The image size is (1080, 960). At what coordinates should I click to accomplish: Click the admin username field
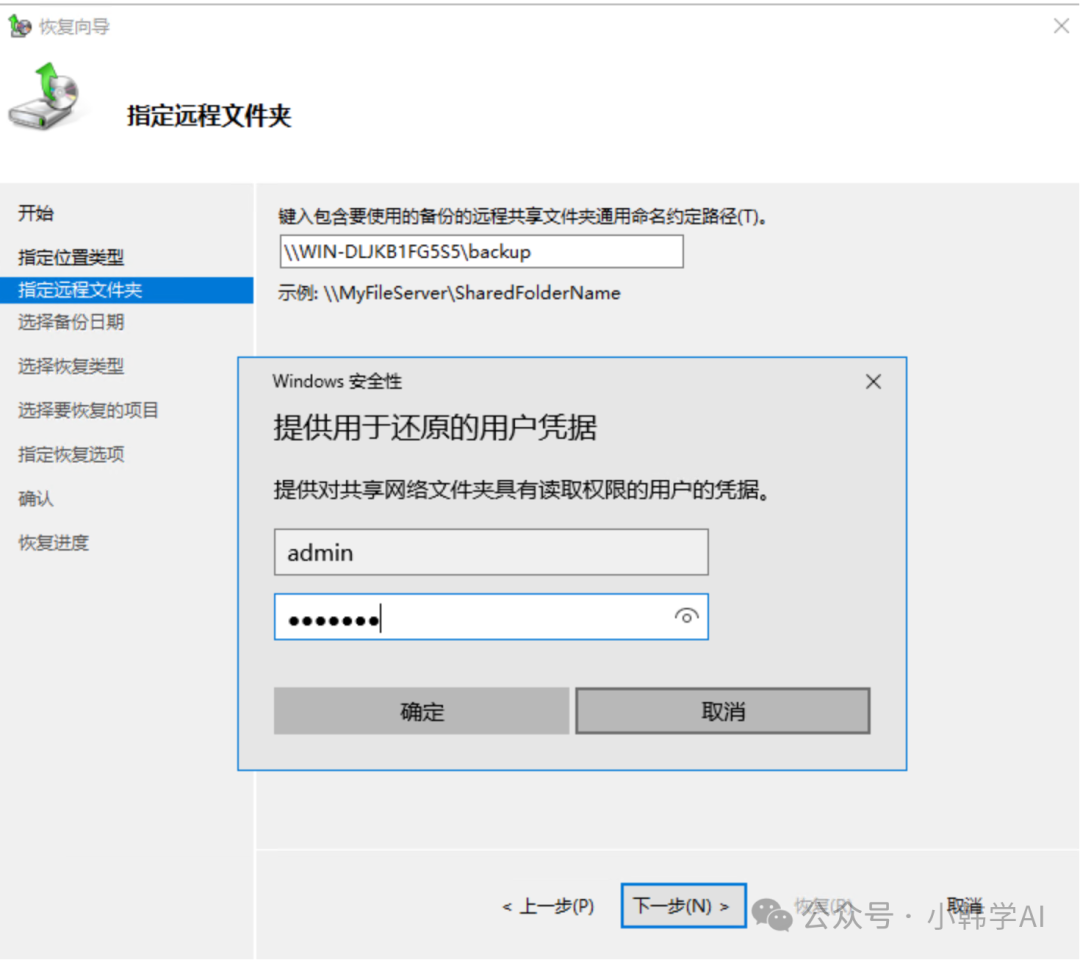click(491, 552)
